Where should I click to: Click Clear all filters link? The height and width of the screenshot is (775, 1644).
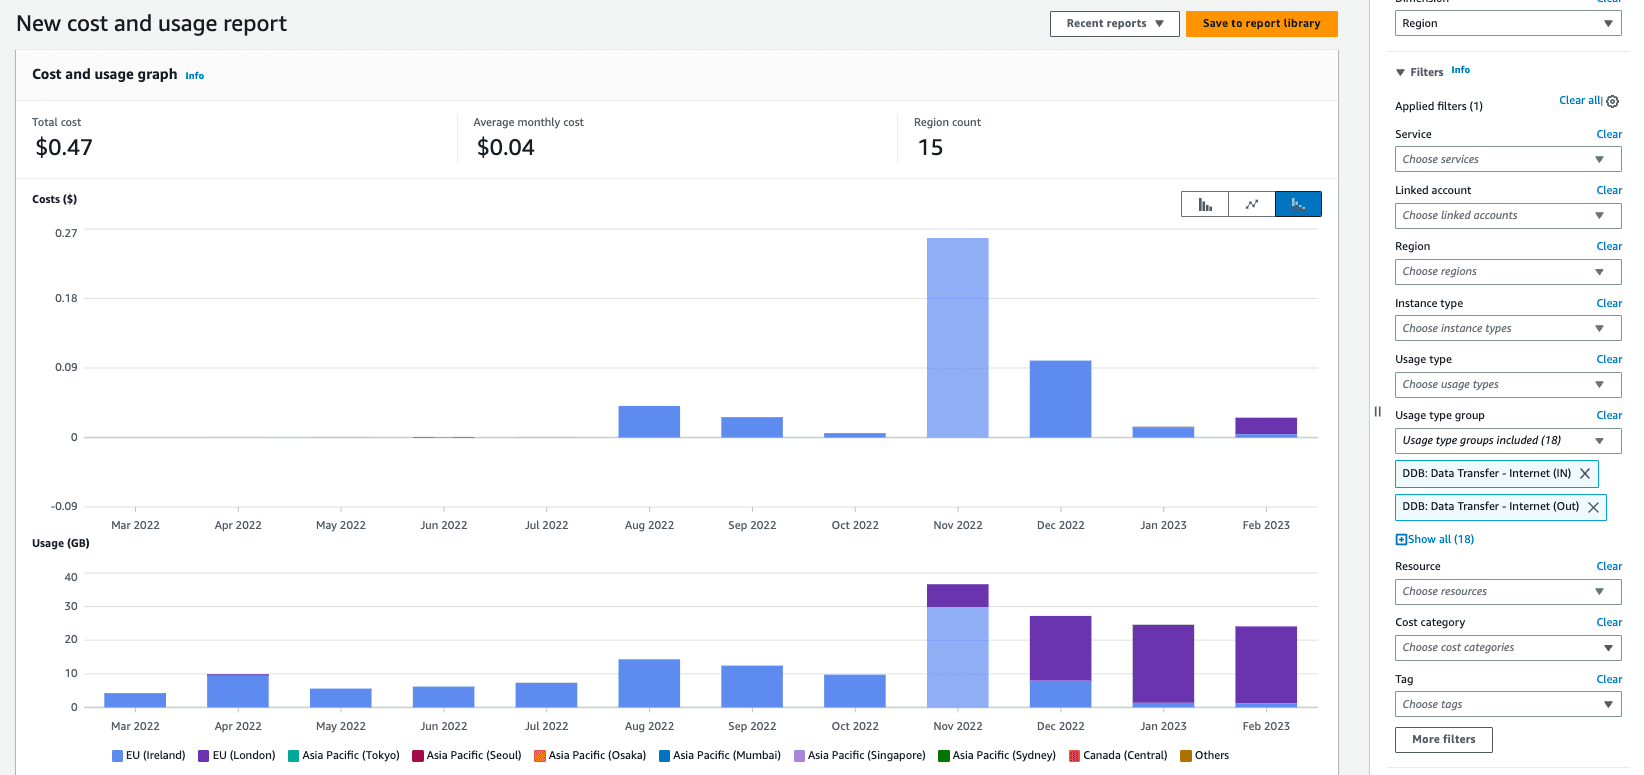pyautogui.click(x=1579, y=101)
